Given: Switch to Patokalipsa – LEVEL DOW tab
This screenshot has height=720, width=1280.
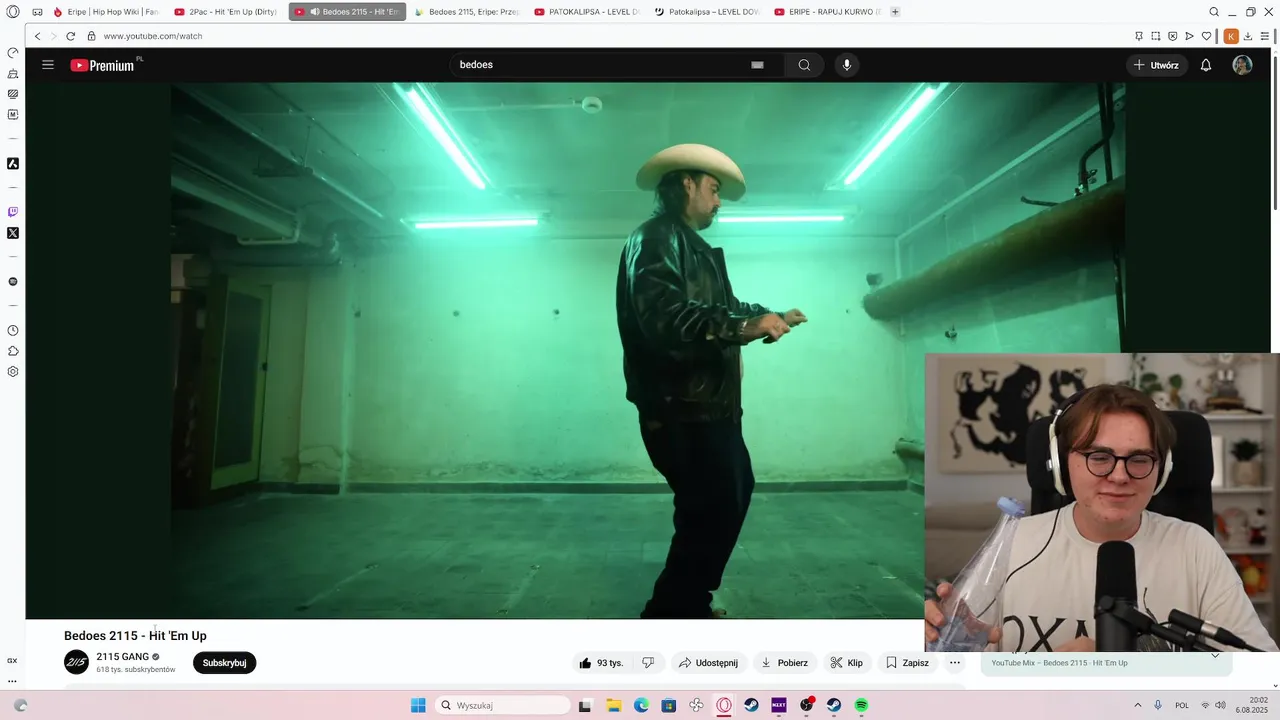Looking at the screenshot, I should (x=706, y=12).
